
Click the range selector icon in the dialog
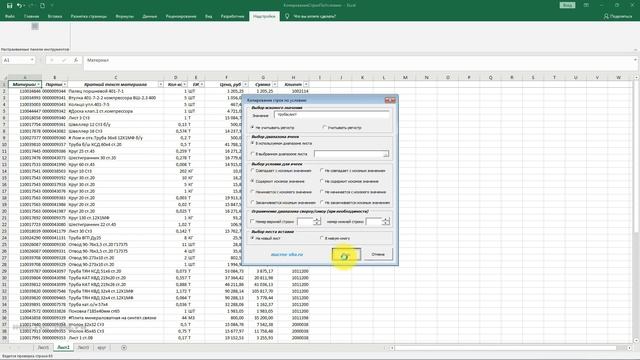pos(386,154)
